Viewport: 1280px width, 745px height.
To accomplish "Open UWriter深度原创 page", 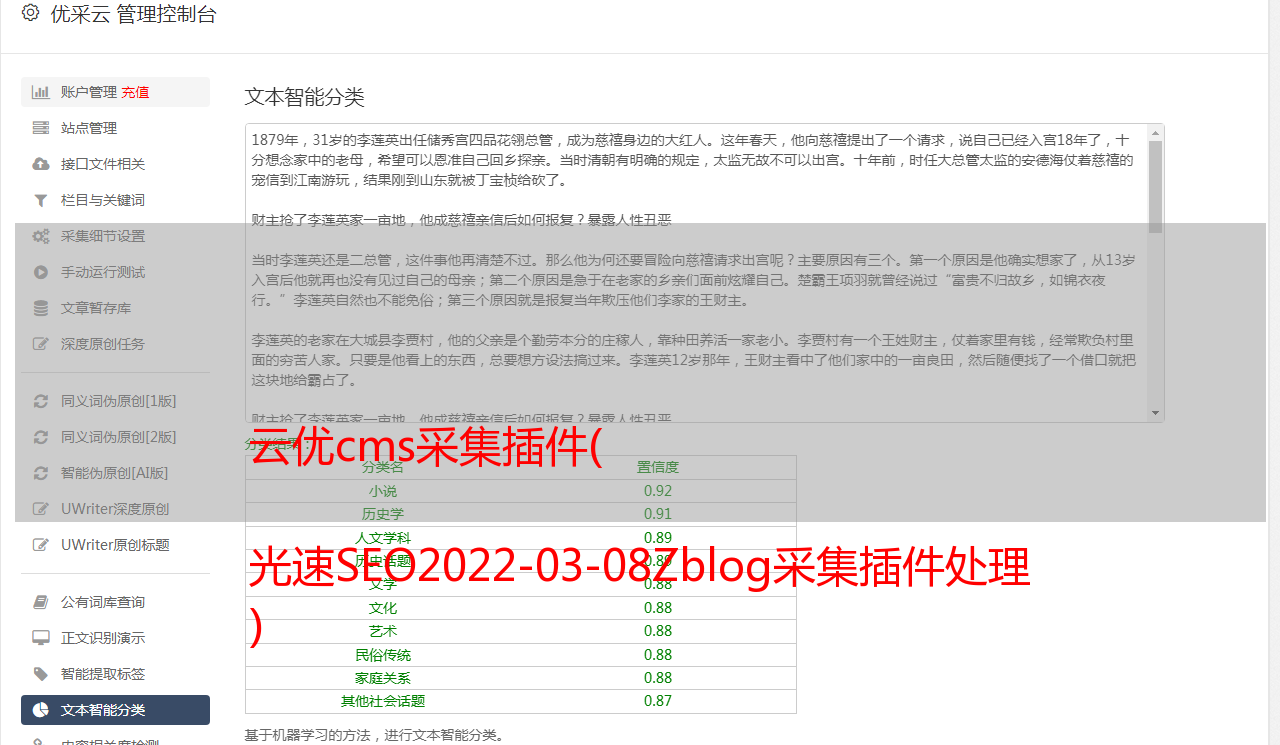I will [115, 509].
